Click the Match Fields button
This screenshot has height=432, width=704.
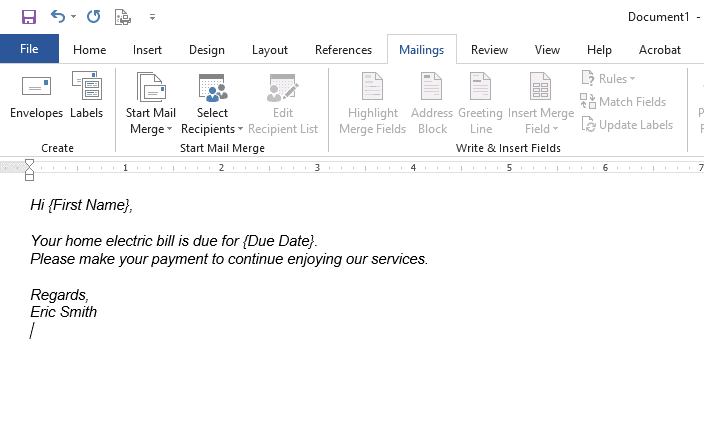623,102
